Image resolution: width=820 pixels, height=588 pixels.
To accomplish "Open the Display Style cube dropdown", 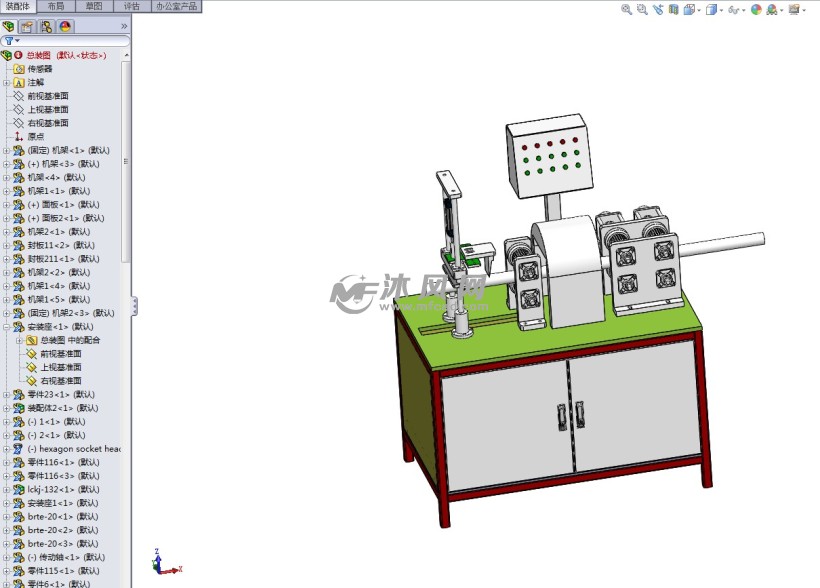I will click(711, 9).
